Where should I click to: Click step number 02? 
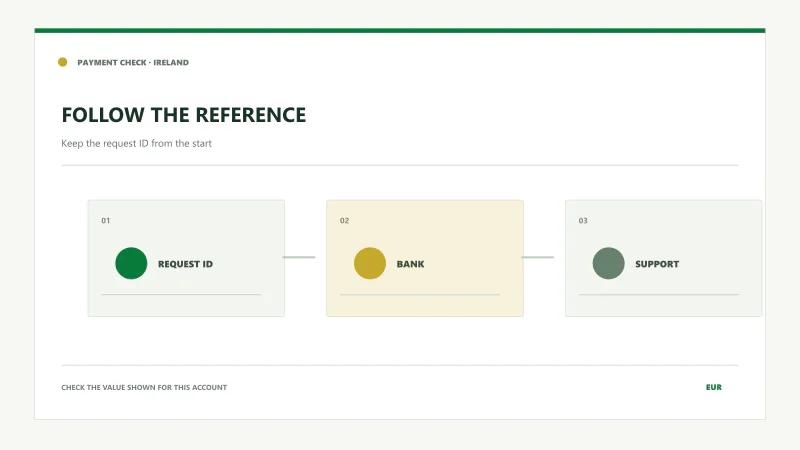[x=344, y=220]
